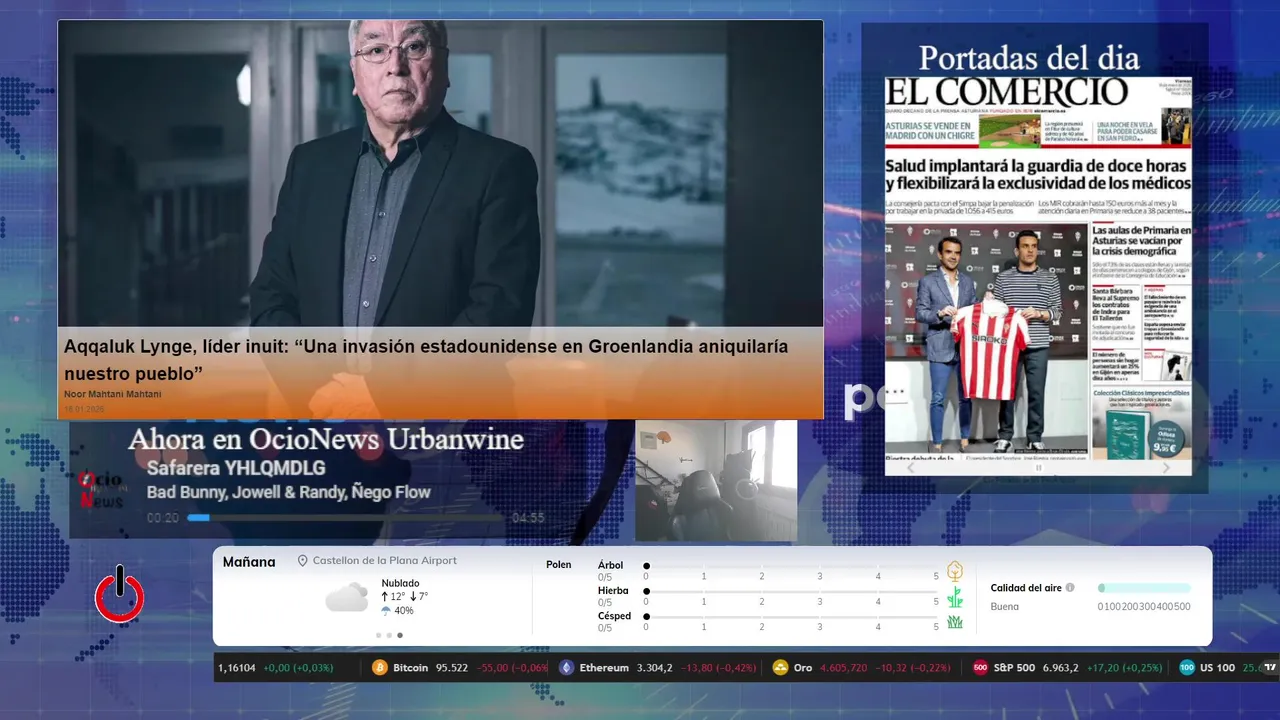Click Portadas del dia title
This screenshot has width=1280, height=720.
(x=1029, y=57)
